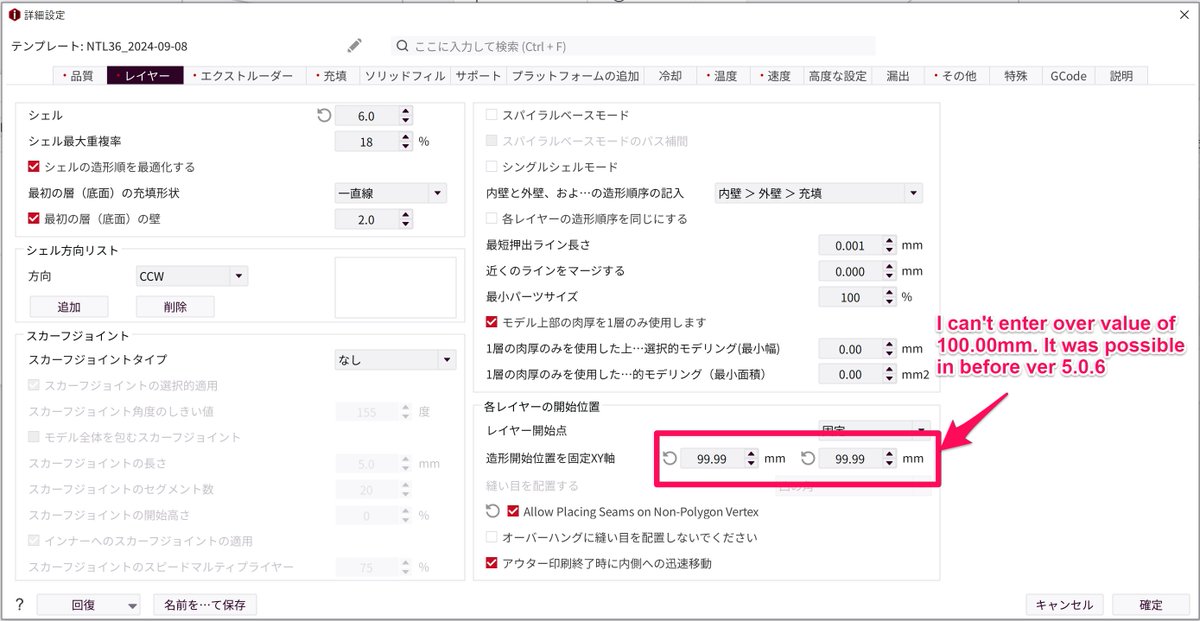The height and width of the screenshot is (621, 1200).
Task: Open the 回復 dropdown arrow
Action: (133, 605)
